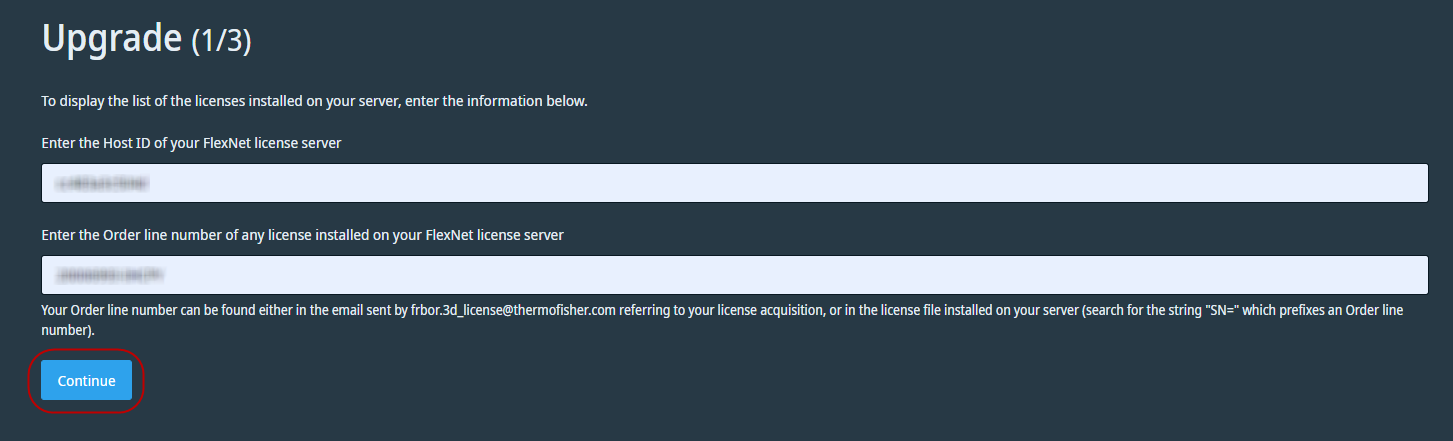
Task: Click the blurred Order line number value
Action: pos(109,275)
